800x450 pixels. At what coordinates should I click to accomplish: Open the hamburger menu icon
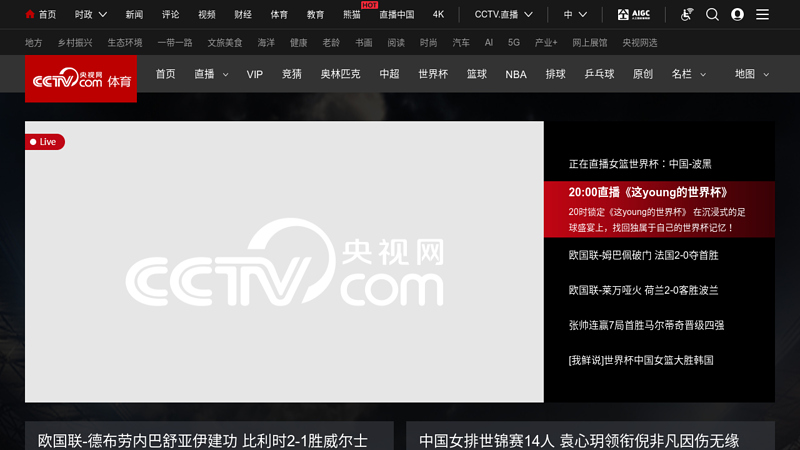[762, 14]
